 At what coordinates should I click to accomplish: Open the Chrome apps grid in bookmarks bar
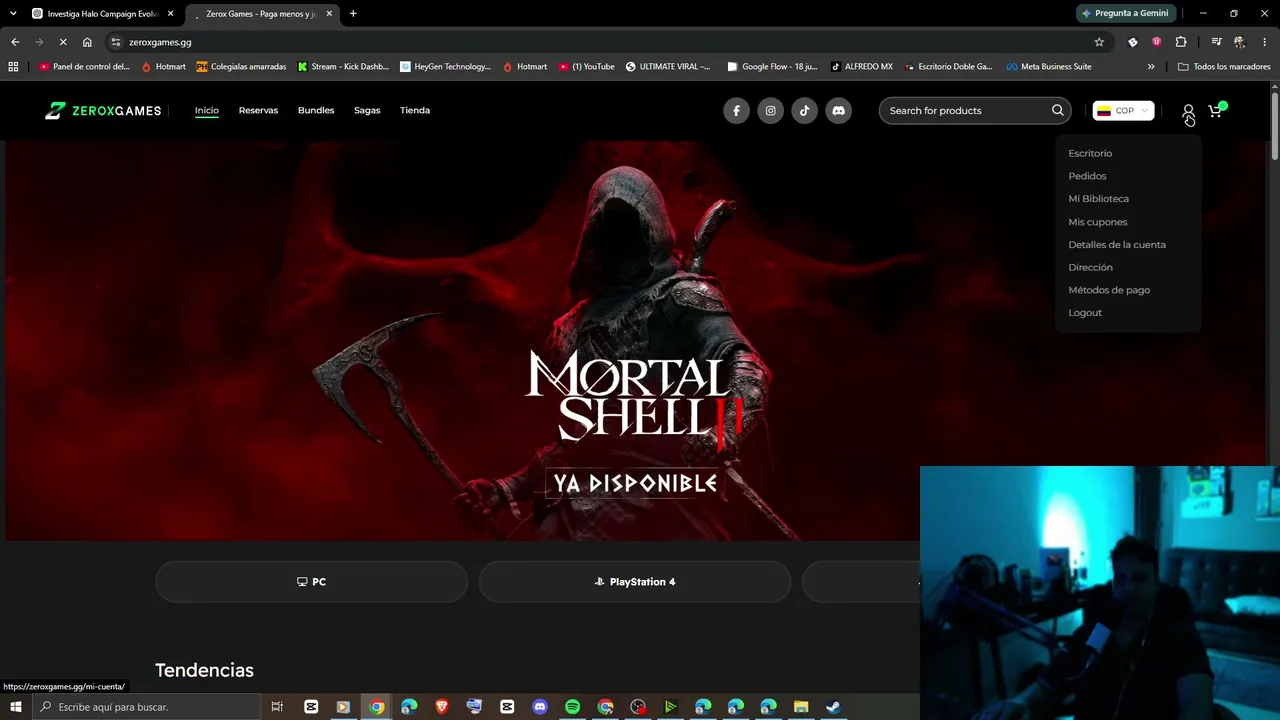click(13, 67)
